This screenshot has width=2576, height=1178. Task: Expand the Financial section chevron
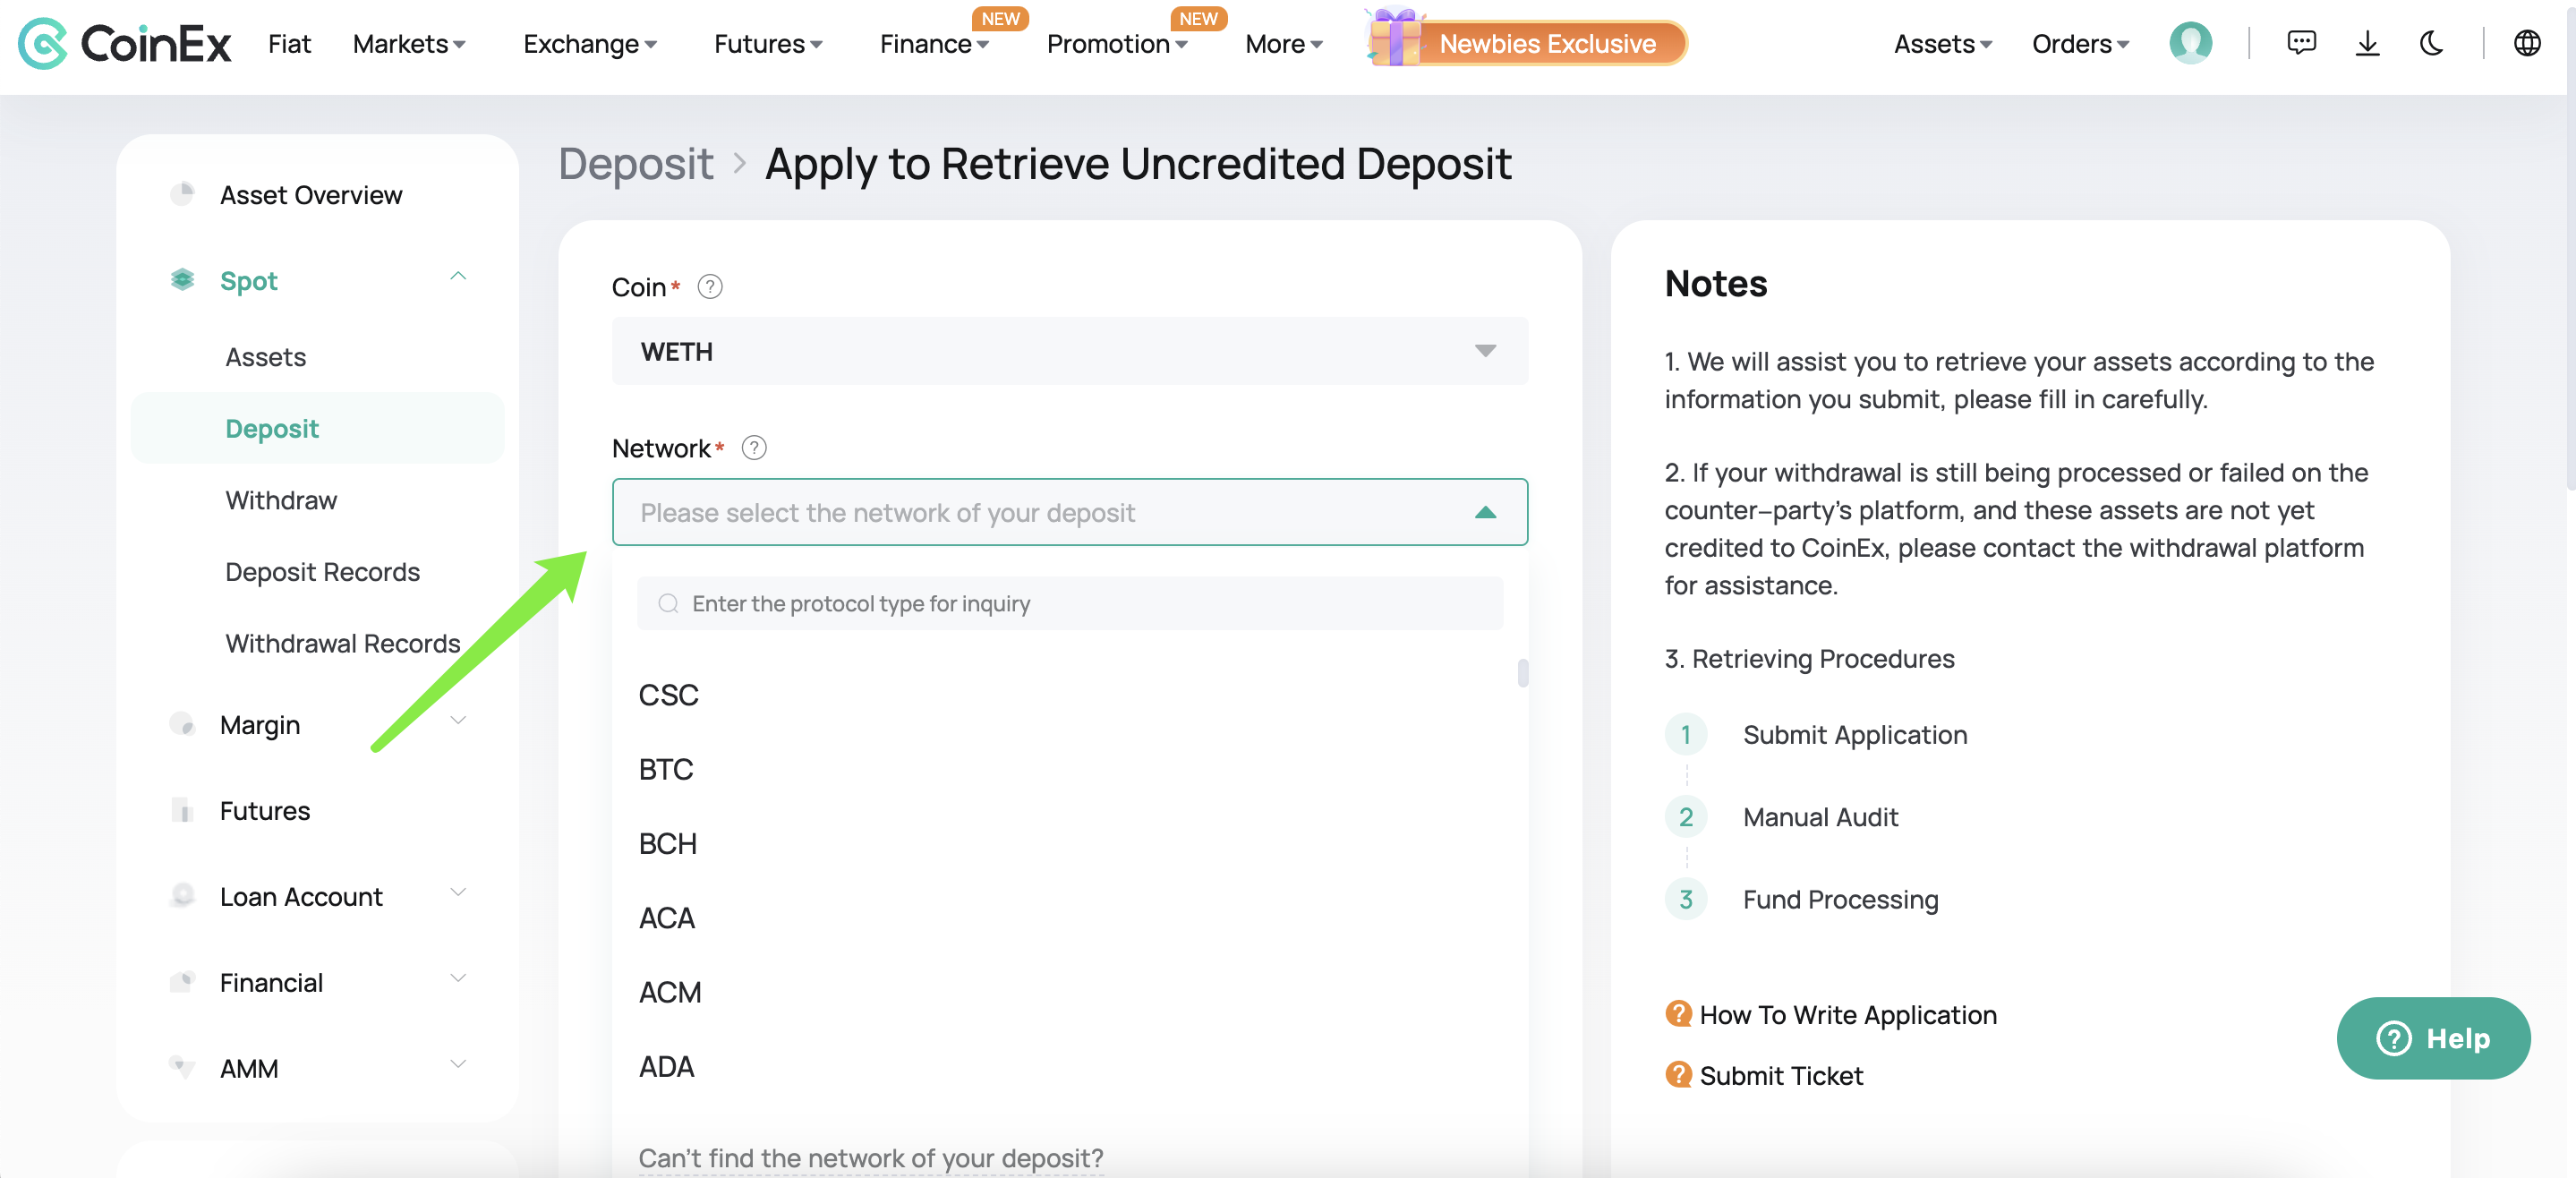pyautogui.click(x=458, y=979)
